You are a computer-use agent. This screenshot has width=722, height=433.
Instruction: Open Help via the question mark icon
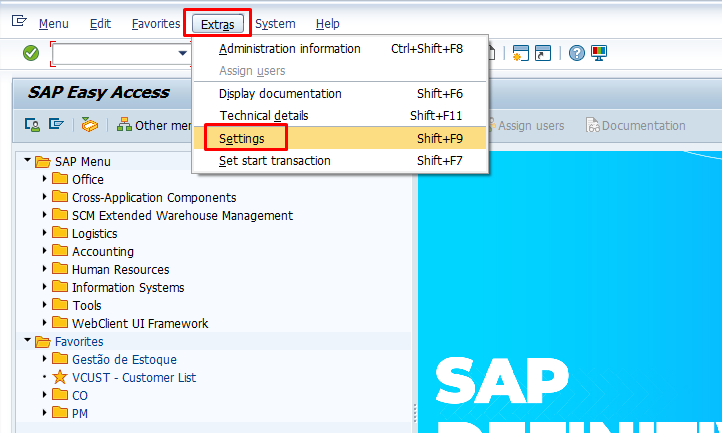(x=577, y=53)
